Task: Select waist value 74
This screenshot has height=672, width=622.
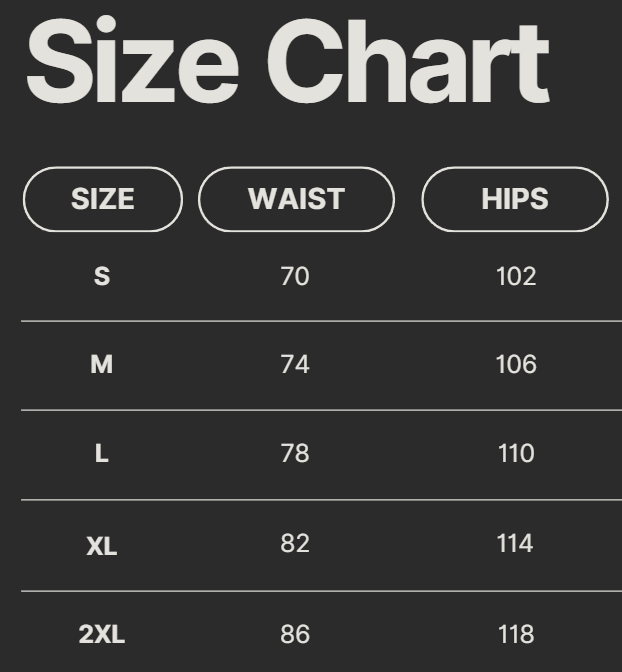Action: (x=295, y=365)
